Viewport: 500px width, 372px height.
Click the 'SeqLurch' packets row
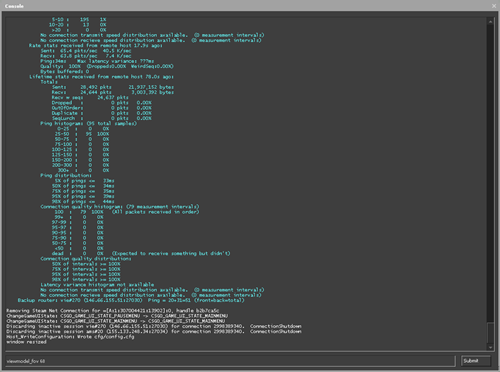pyautogui.click(x=102, y=118)
